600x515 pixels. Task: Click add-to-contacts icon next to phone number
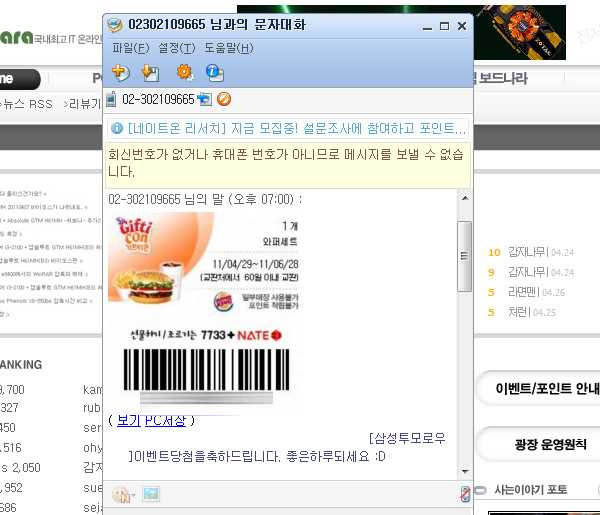[204, 99]
